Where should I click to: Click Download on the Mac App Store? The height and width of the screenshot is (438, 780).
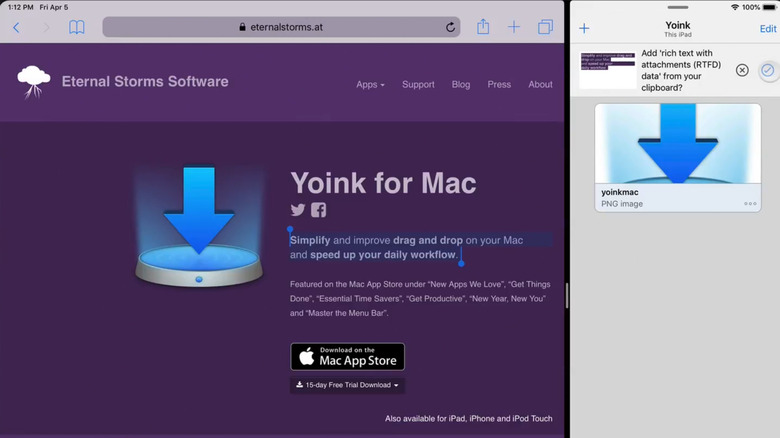(x=347, y=356)
